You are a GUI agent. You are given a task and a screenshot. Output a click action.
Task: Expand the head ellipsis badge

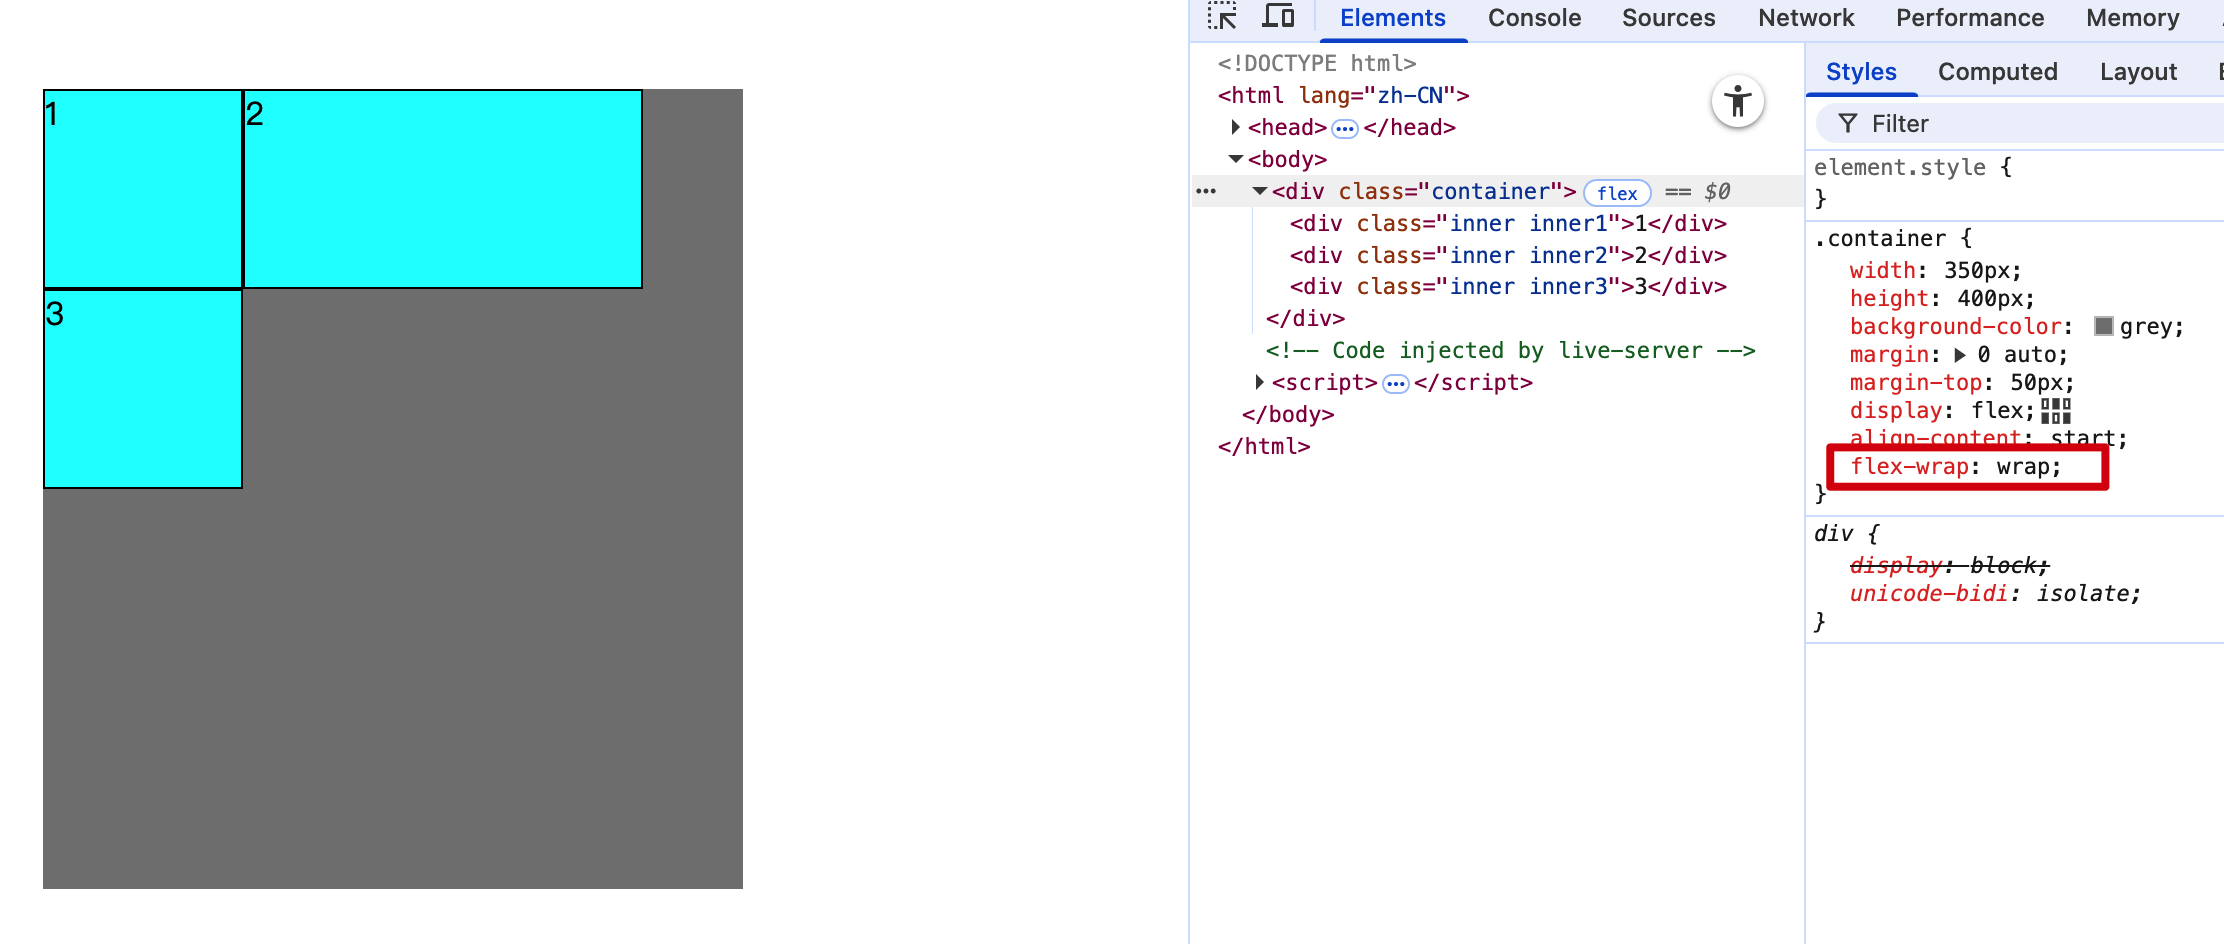click(1345, 128)
